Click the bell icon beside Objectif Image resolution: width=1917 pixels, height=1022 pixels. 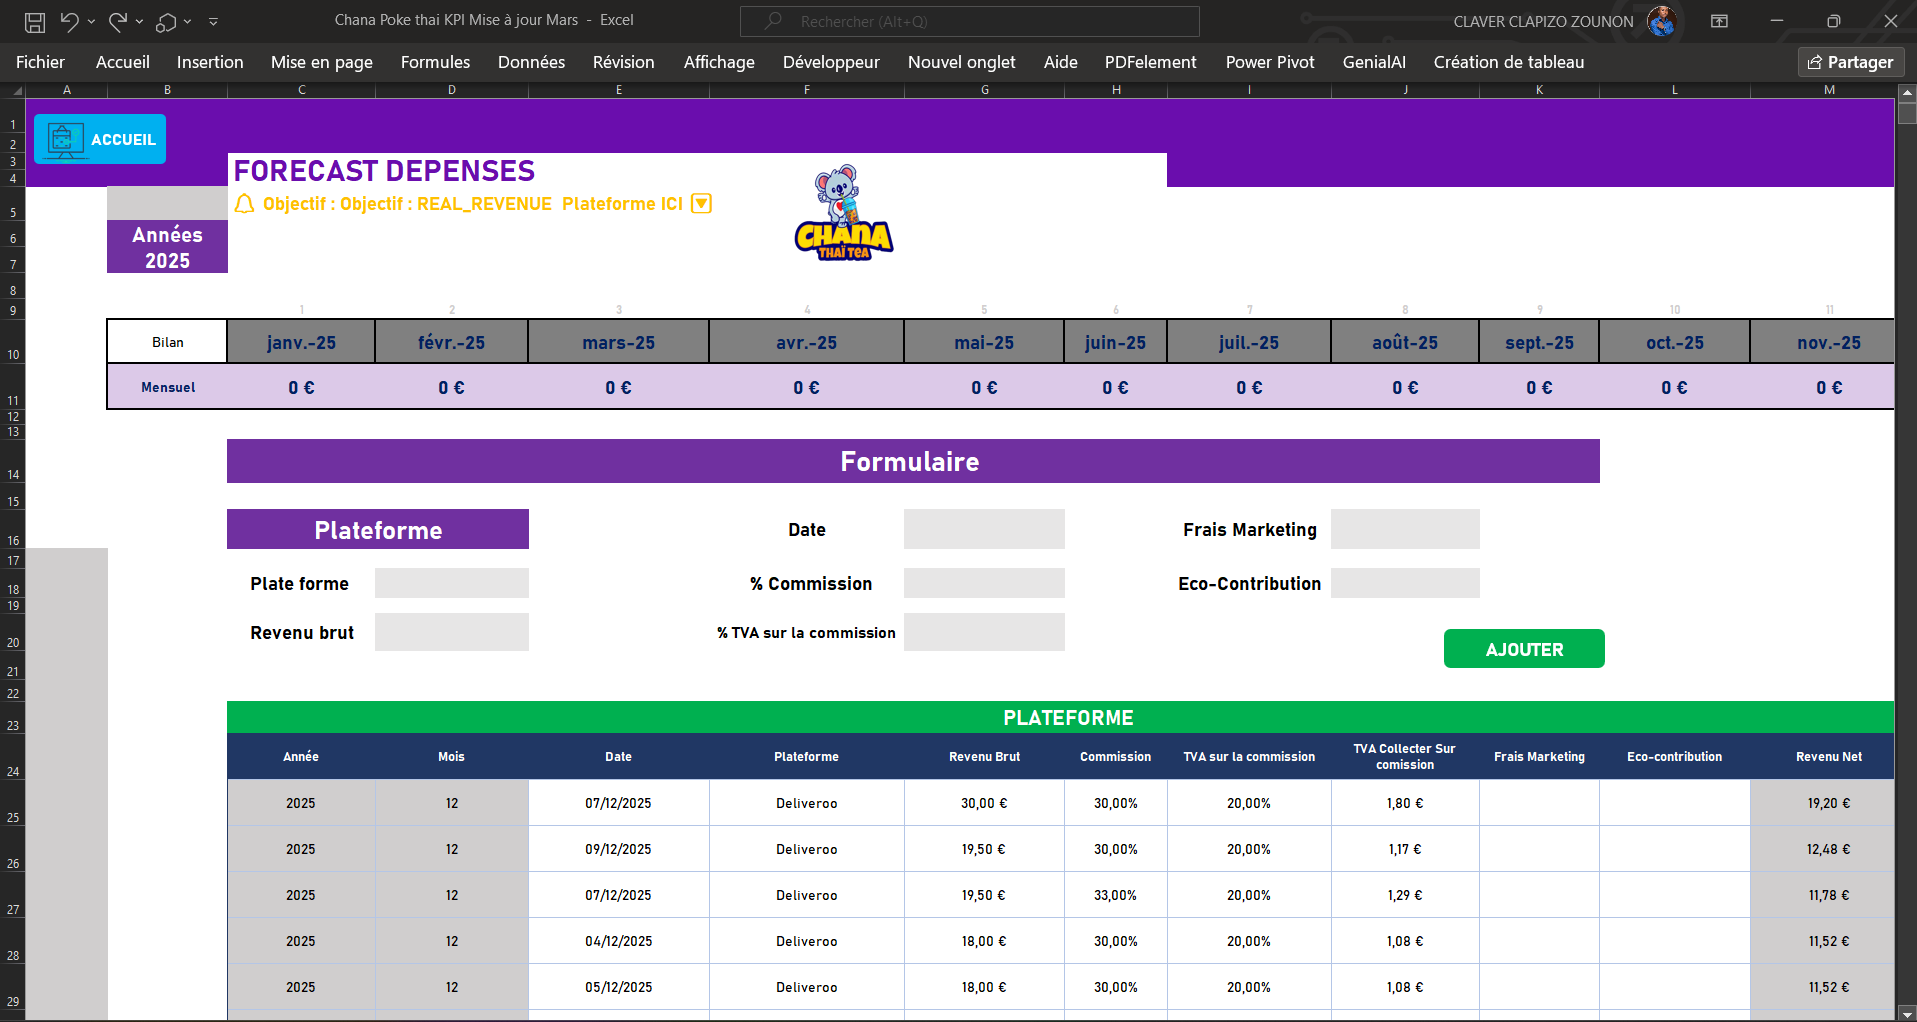coord(244,204)
